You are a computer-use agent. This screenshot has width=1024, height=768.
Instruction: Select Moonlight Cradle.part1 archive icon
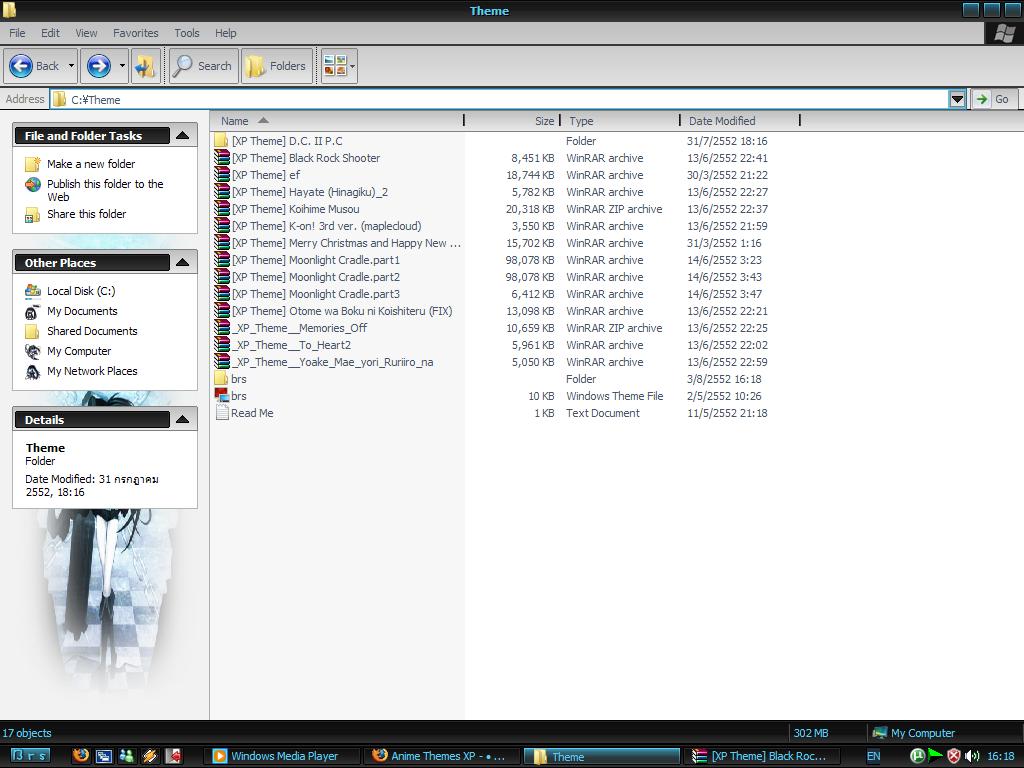(221, 259)
